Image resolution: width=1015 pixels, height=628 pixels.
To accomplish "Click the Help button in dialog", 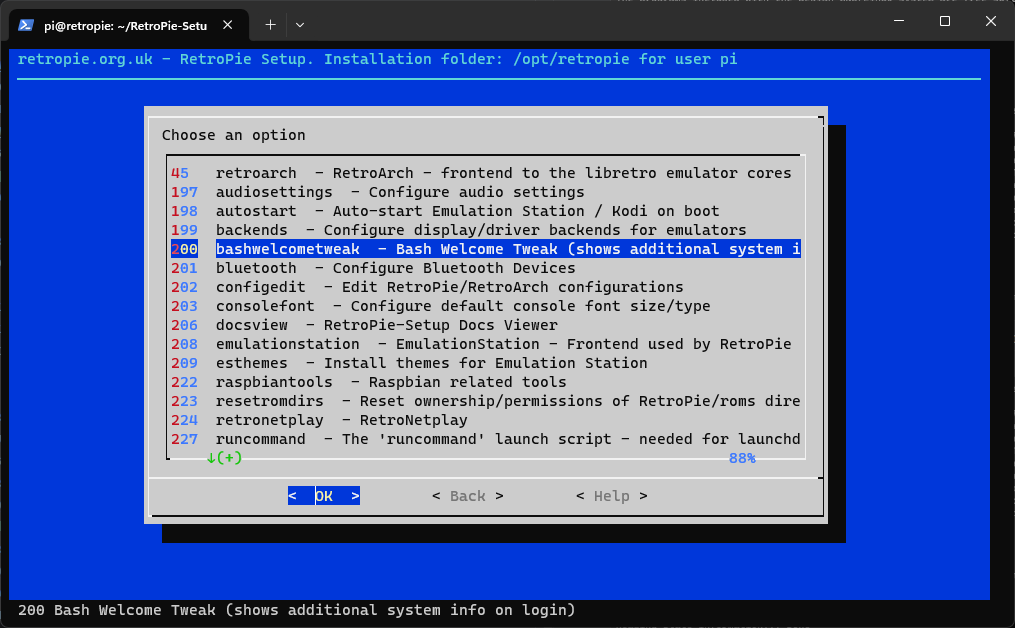I will pyautogui.click(x=611, y=496).
